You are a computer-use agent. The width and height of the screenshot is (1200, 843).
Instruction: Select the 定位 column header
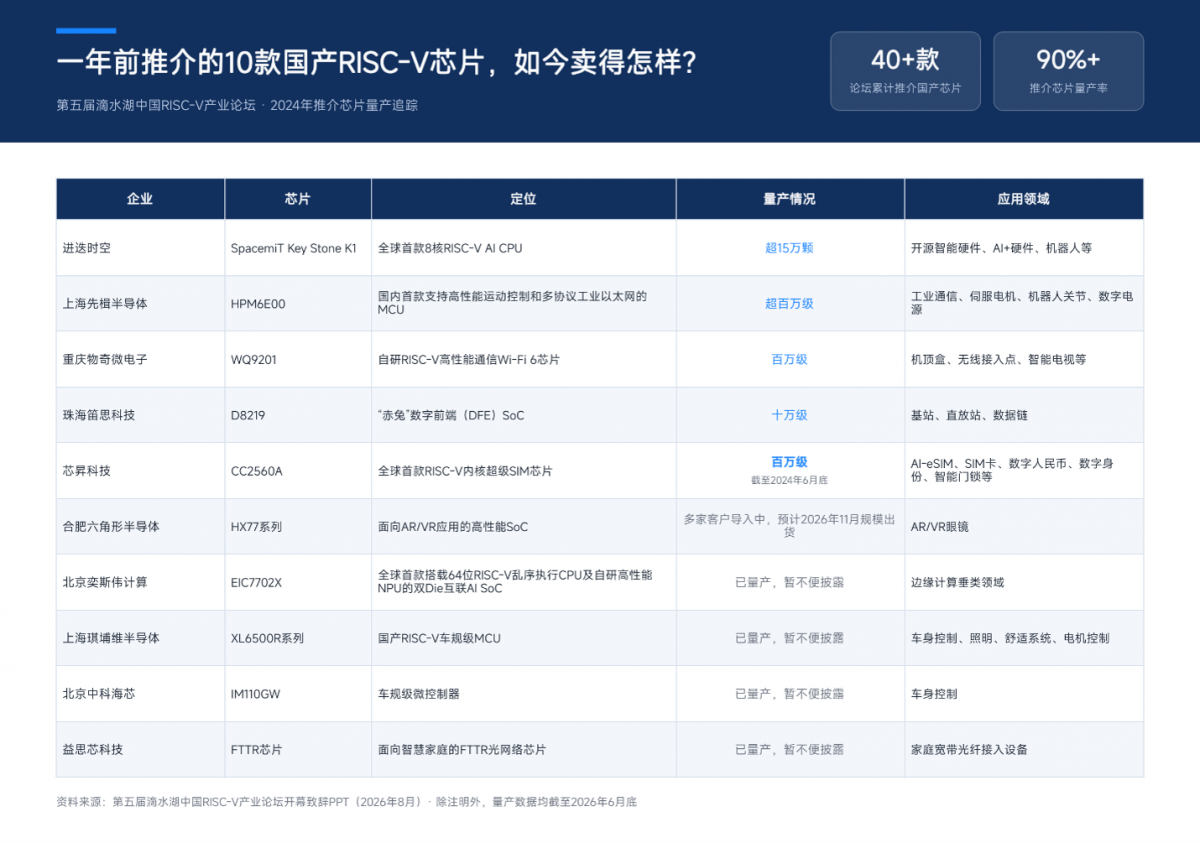[524, 199]
